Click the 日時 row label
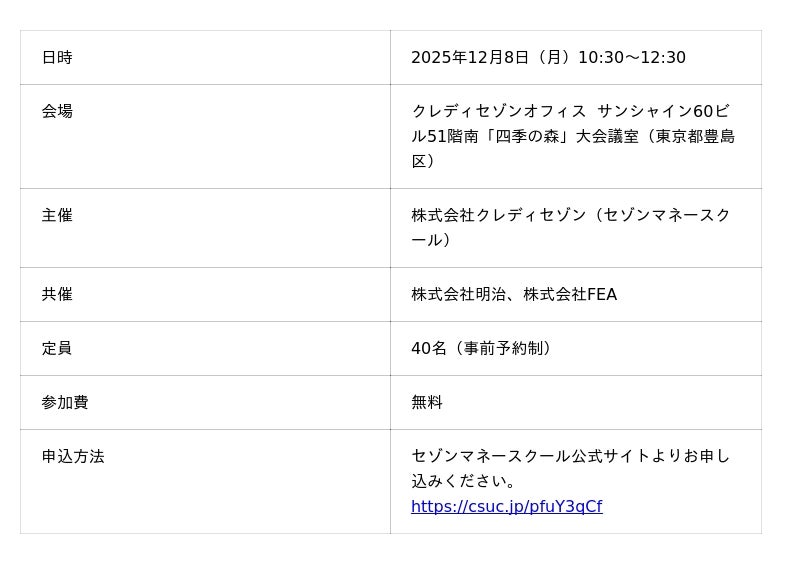 57,58
